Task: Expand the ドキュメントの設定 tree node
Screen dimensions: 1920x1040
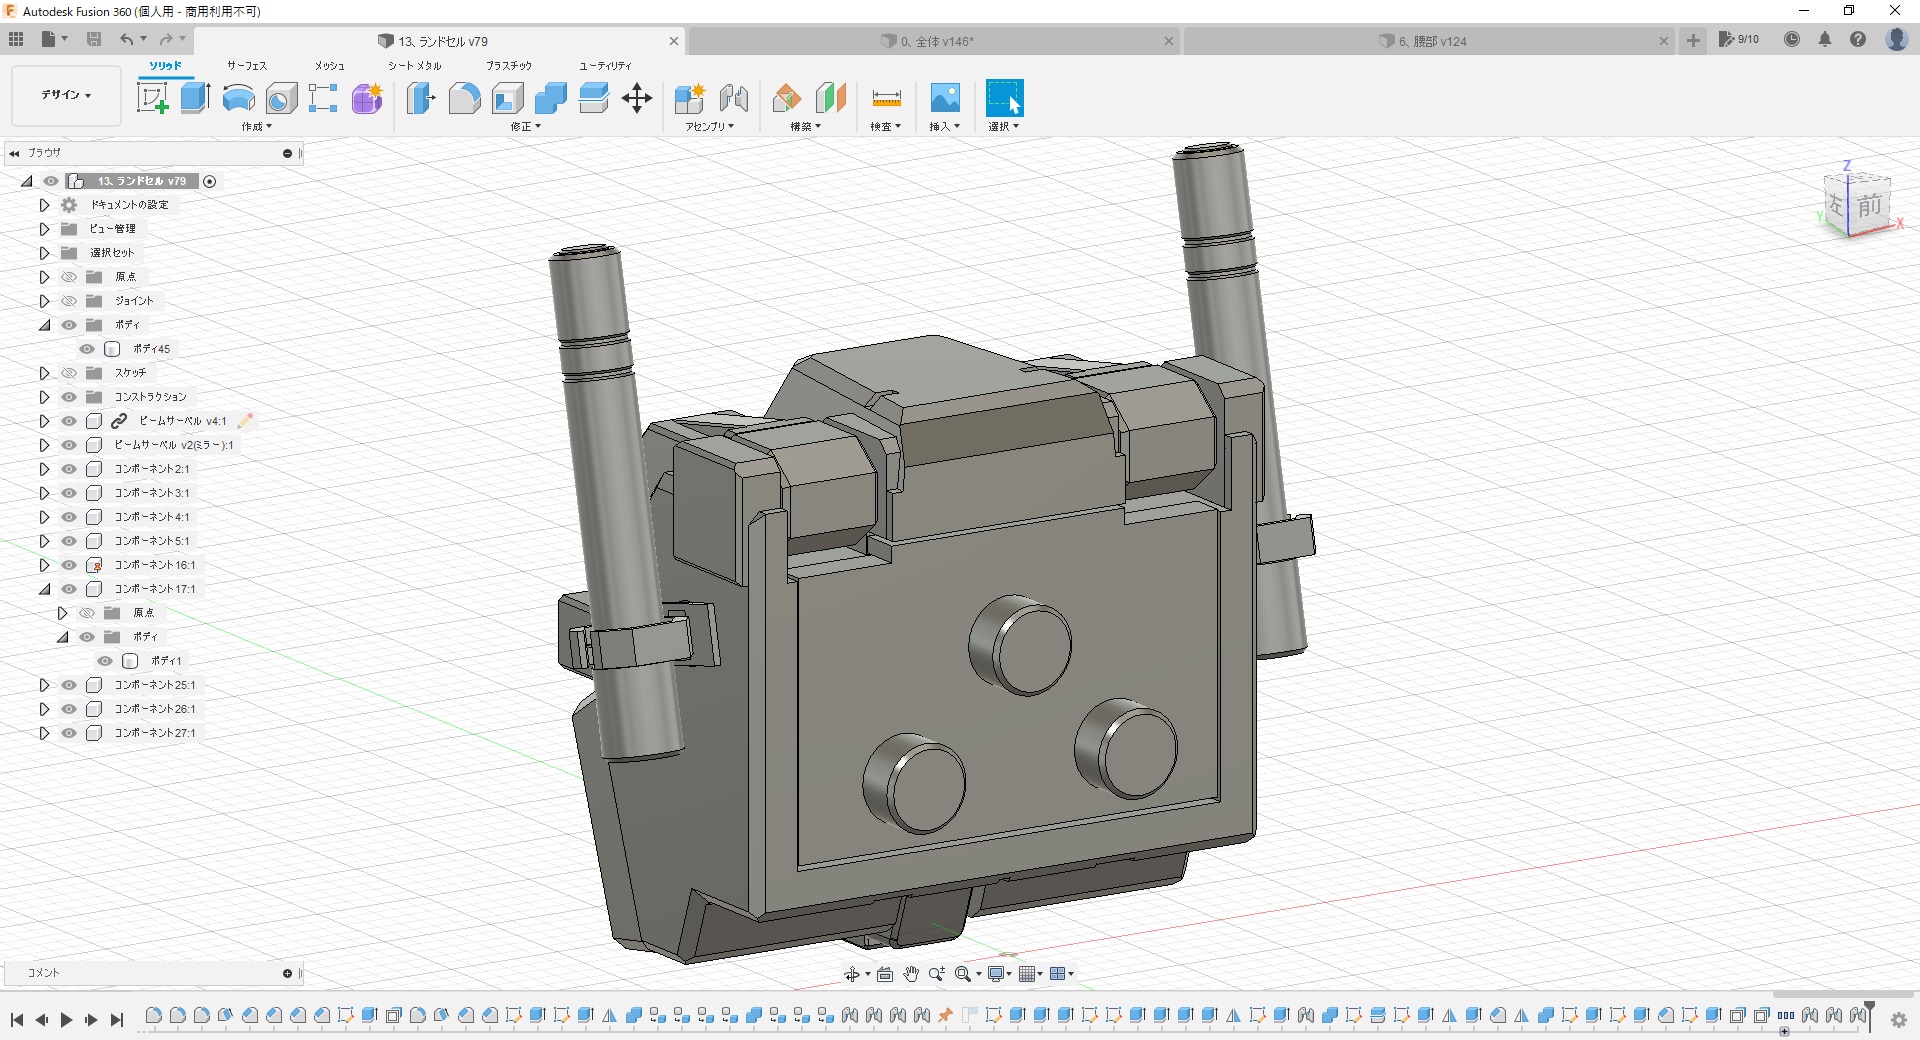Action: pyautogui.click(x=44, y=205)
